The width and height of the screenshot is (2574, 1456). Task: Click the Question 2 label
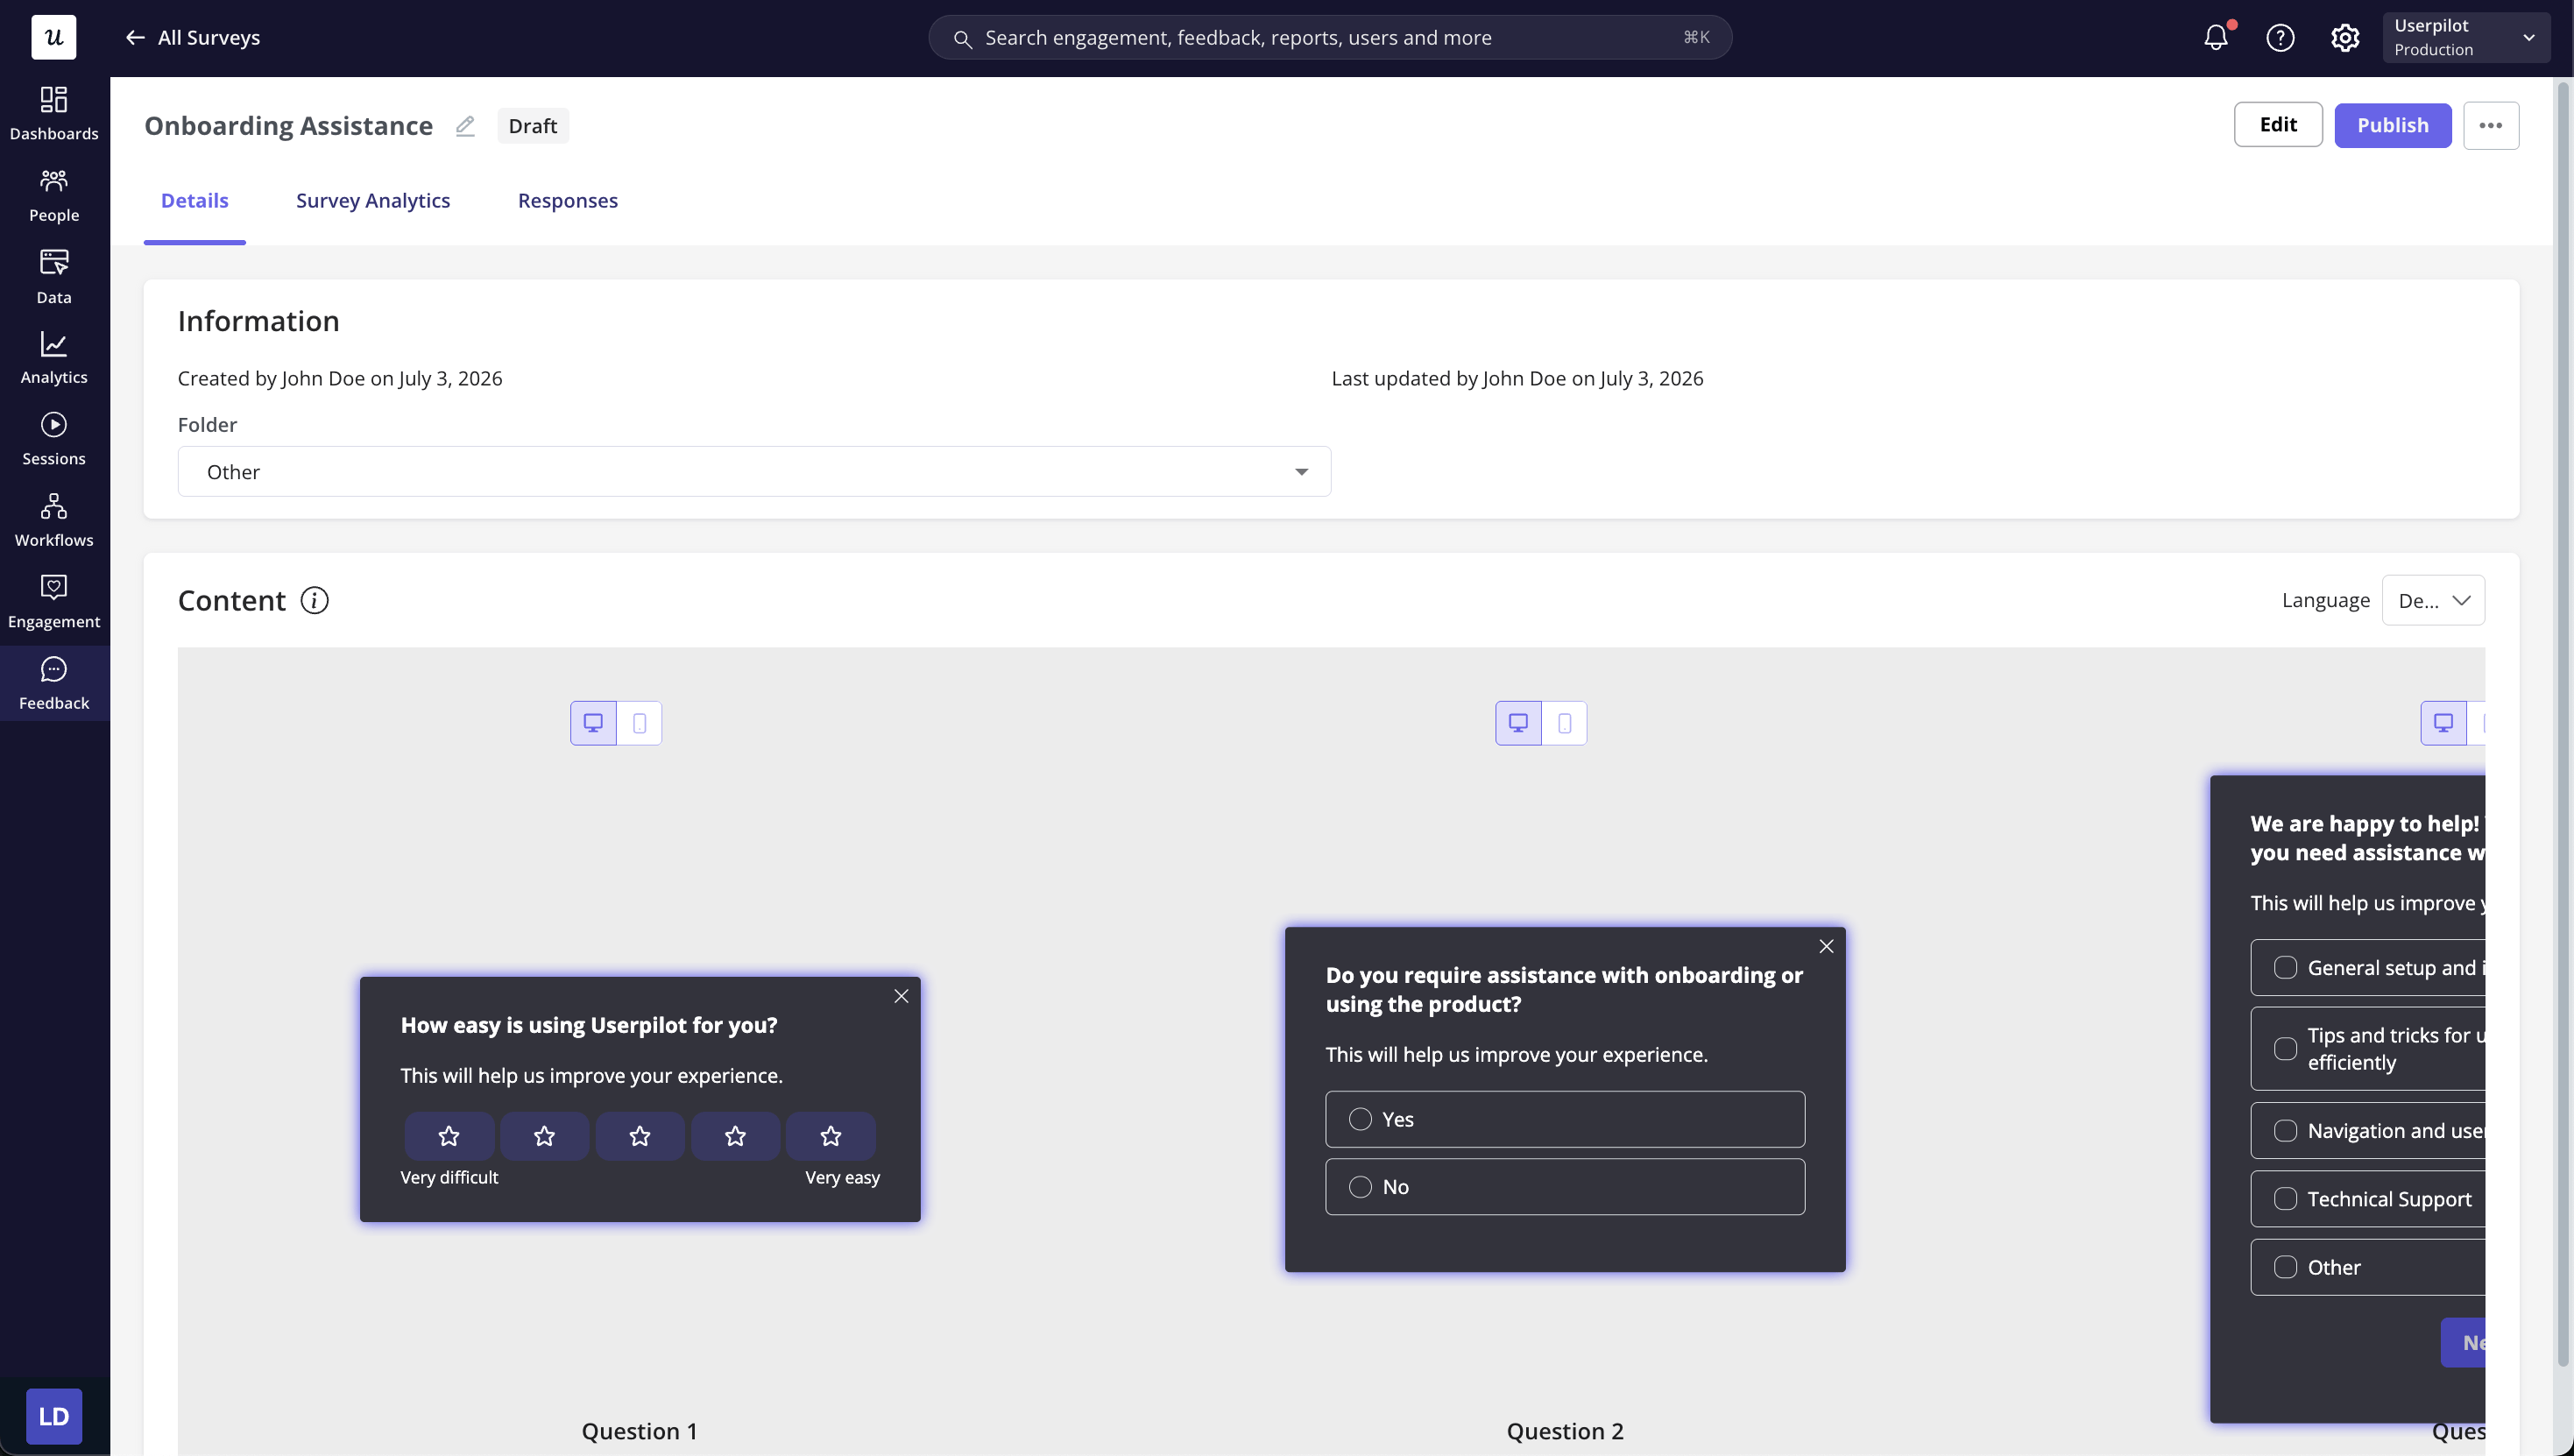1565,1431
